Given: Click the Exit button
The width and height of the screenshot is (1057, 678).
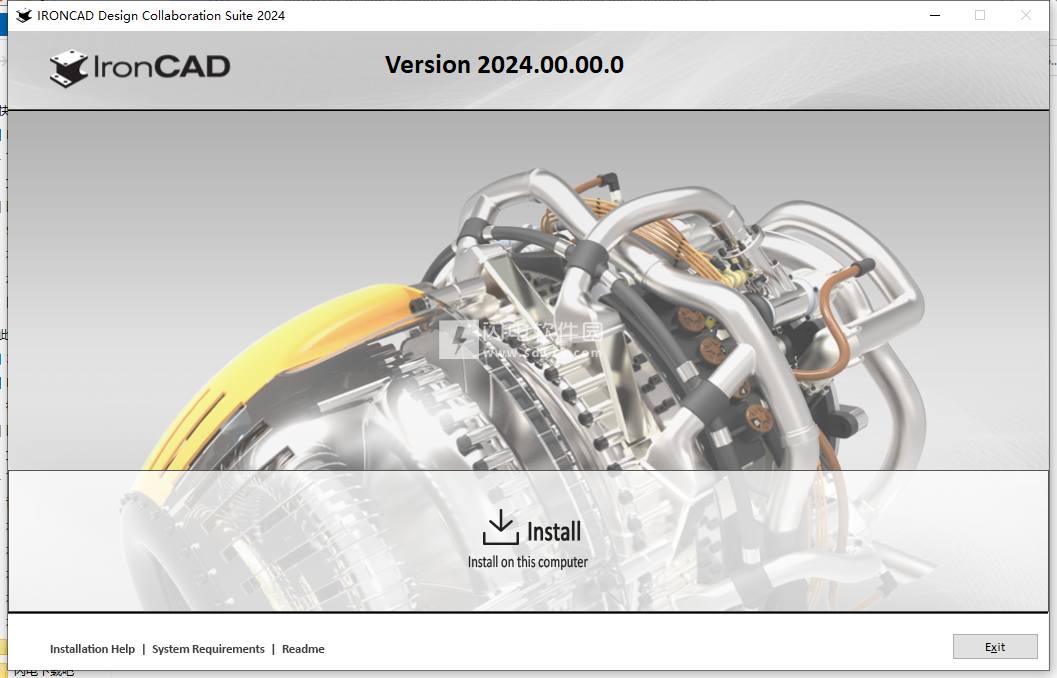Looking at the screenshot, I should point(995,647).
